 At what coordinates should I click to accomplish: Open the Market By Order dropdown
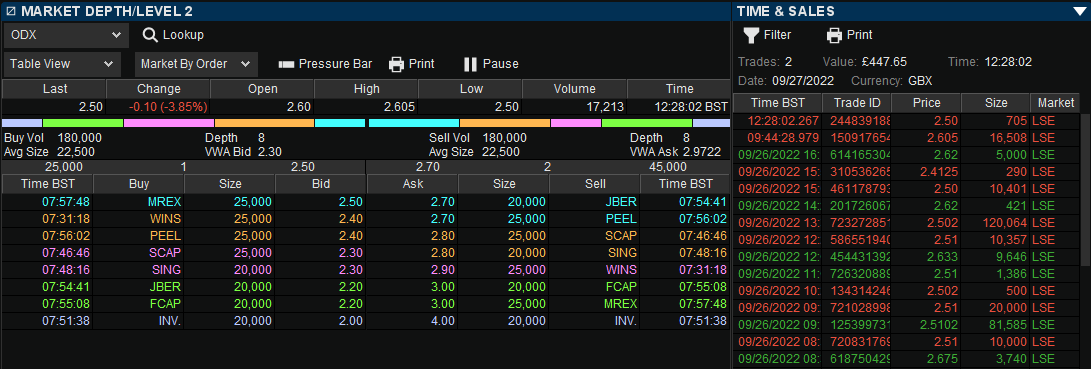click(x=196, y=64)
